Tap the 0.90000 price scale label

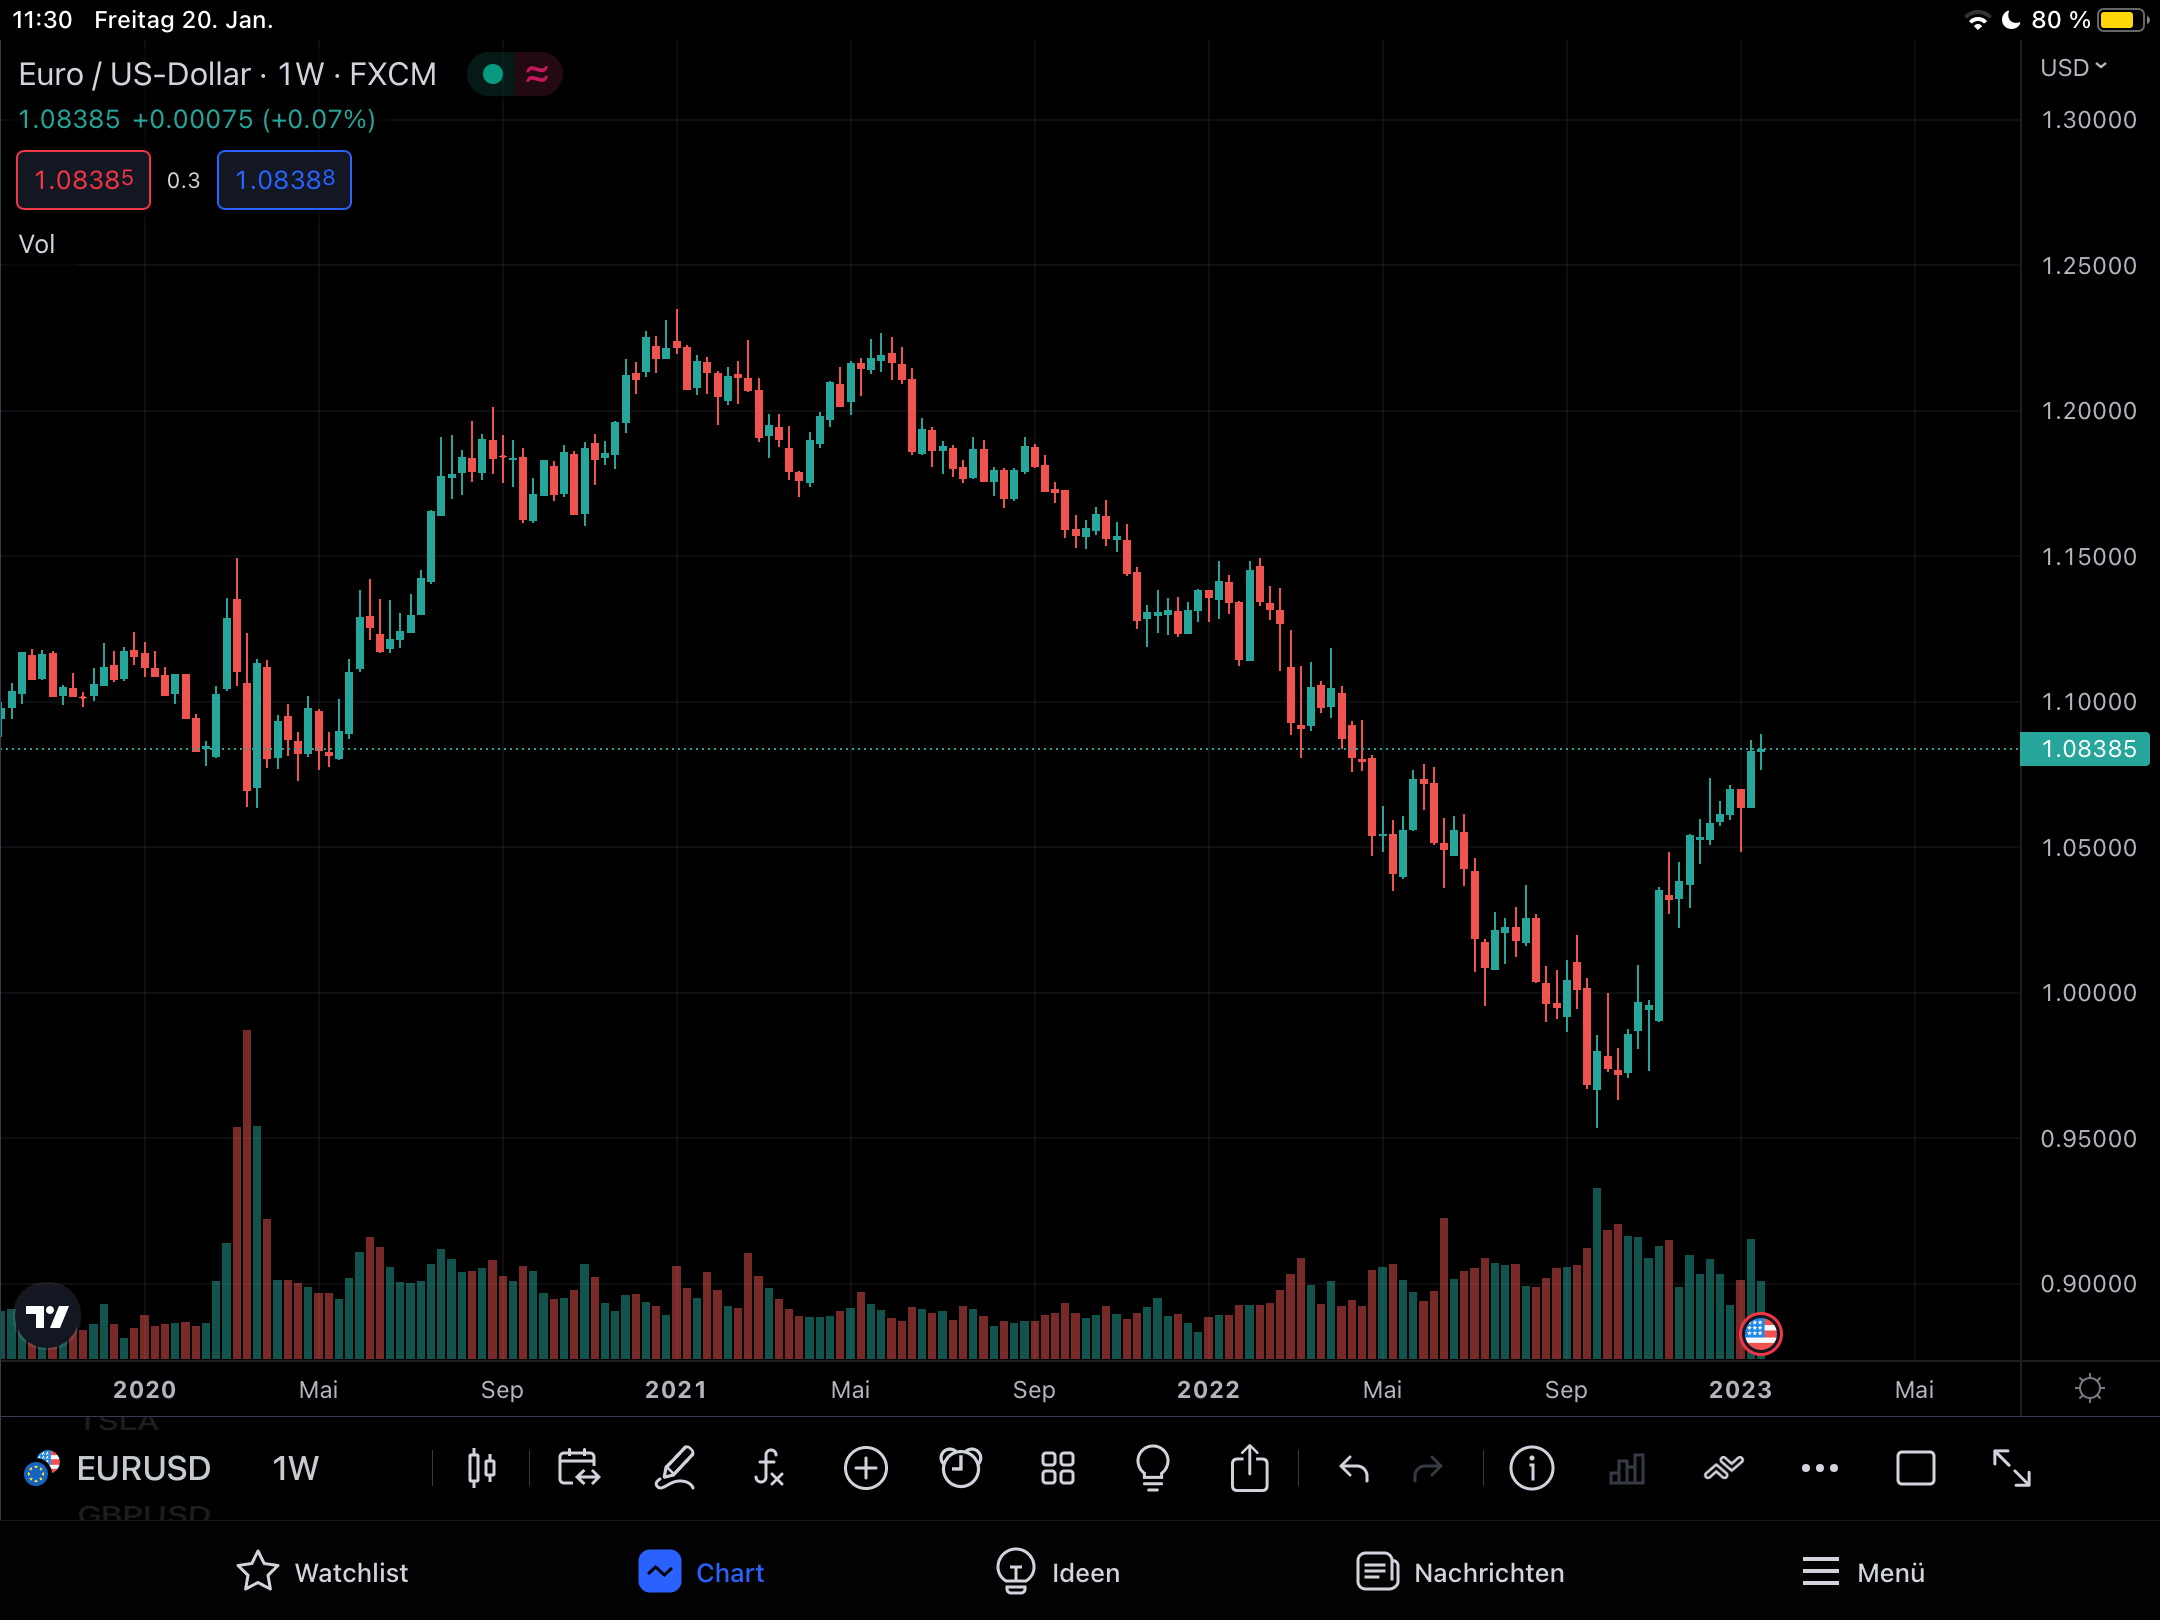pos(2088,1284)
